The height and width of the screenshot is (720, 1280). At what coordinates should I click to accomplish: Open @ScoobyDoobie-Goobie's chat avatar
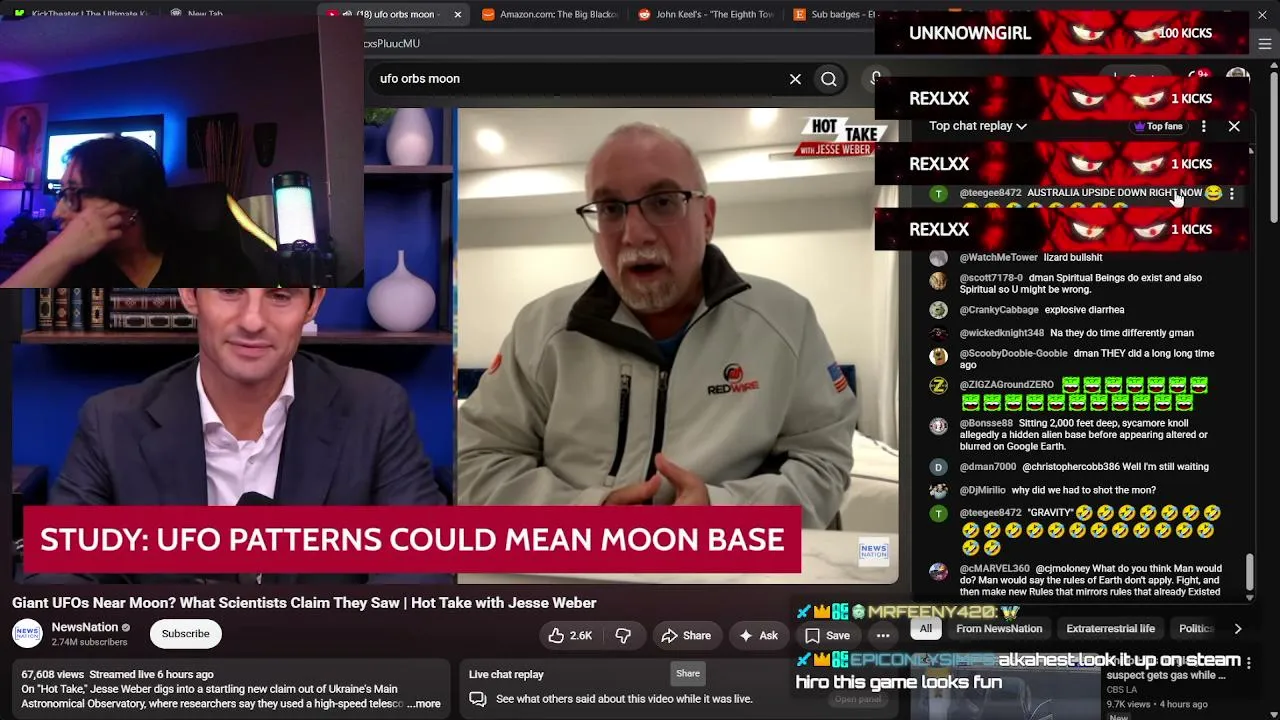(938, 356)
